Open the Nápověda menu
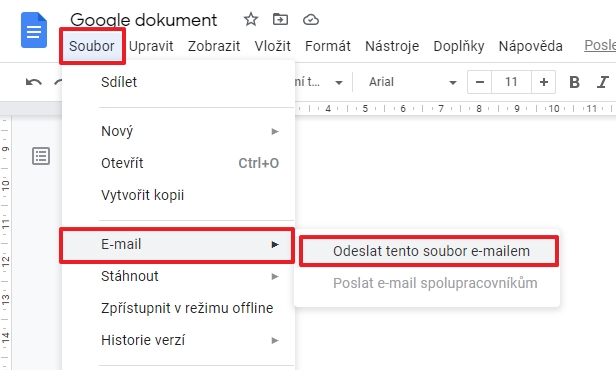This screenshot has width=616, height=370. [530, 46]
